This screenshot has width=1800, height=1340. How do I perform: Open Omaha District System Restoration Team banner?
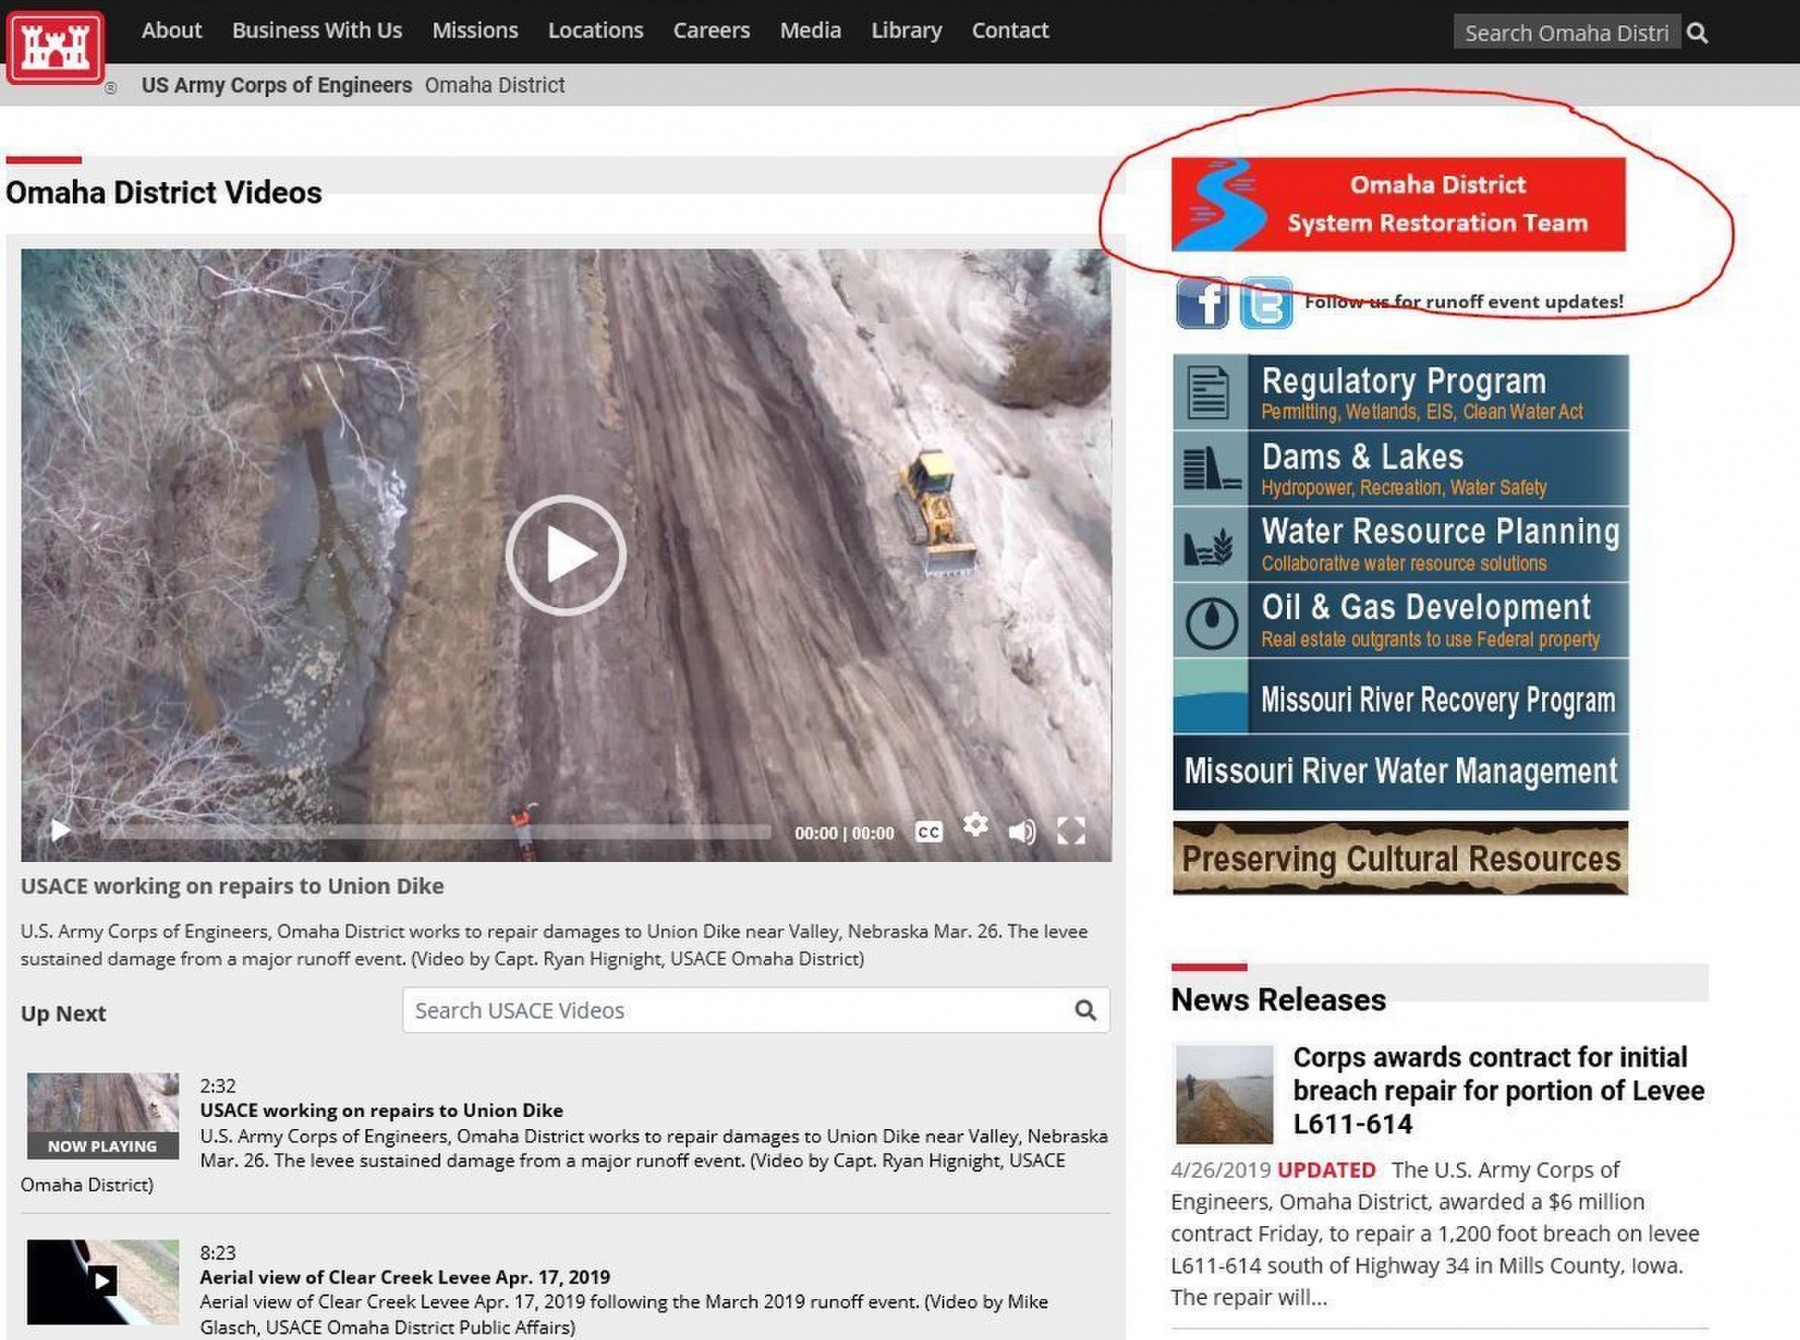click(x=1398, y=204)
